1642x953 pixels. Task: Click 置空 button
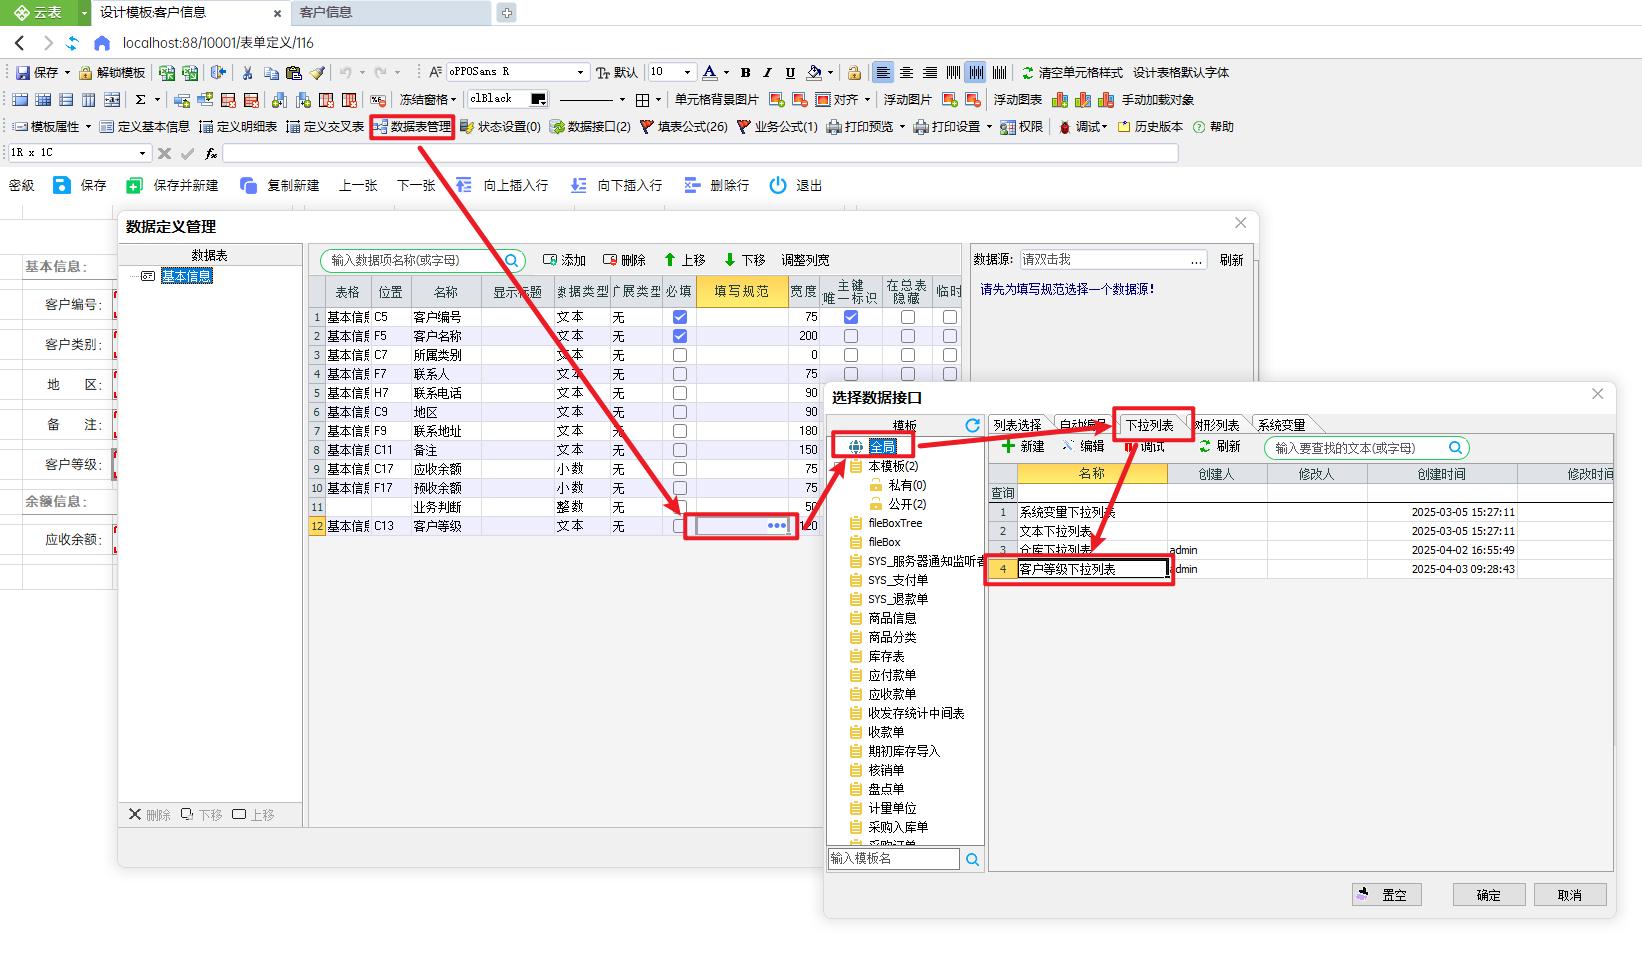1387,895
